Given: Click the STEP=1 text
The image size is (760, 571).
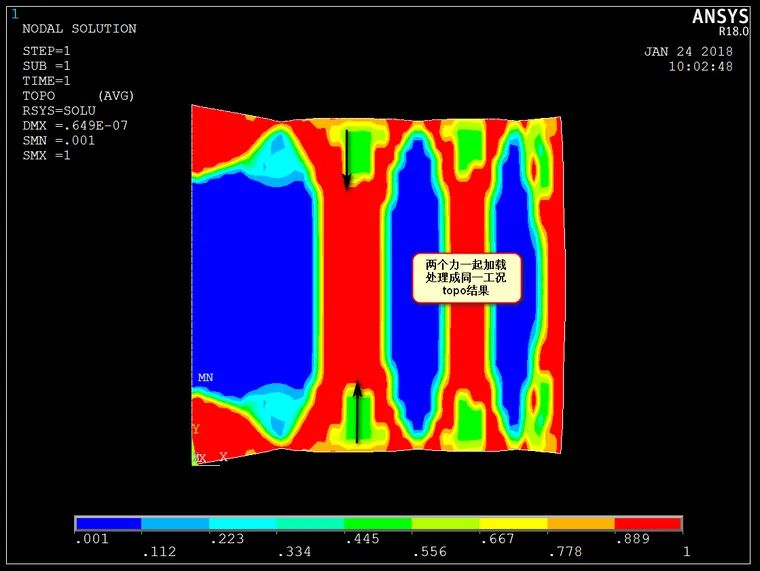Looking at the screenshot, I should pos(47,51).
